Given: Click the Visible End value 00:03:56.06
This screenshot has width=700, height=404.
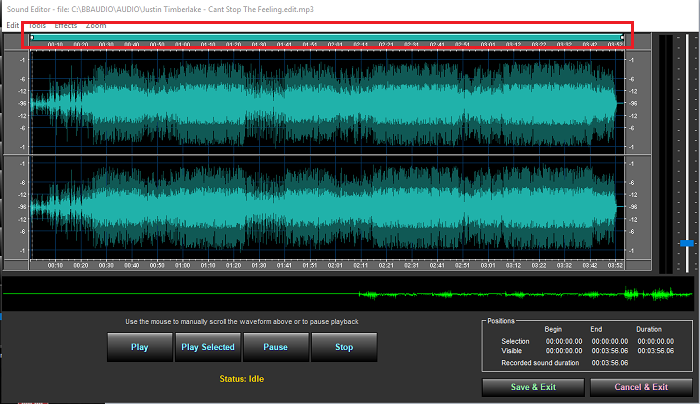Looking at the screenshot, I should tap(610, 351).
